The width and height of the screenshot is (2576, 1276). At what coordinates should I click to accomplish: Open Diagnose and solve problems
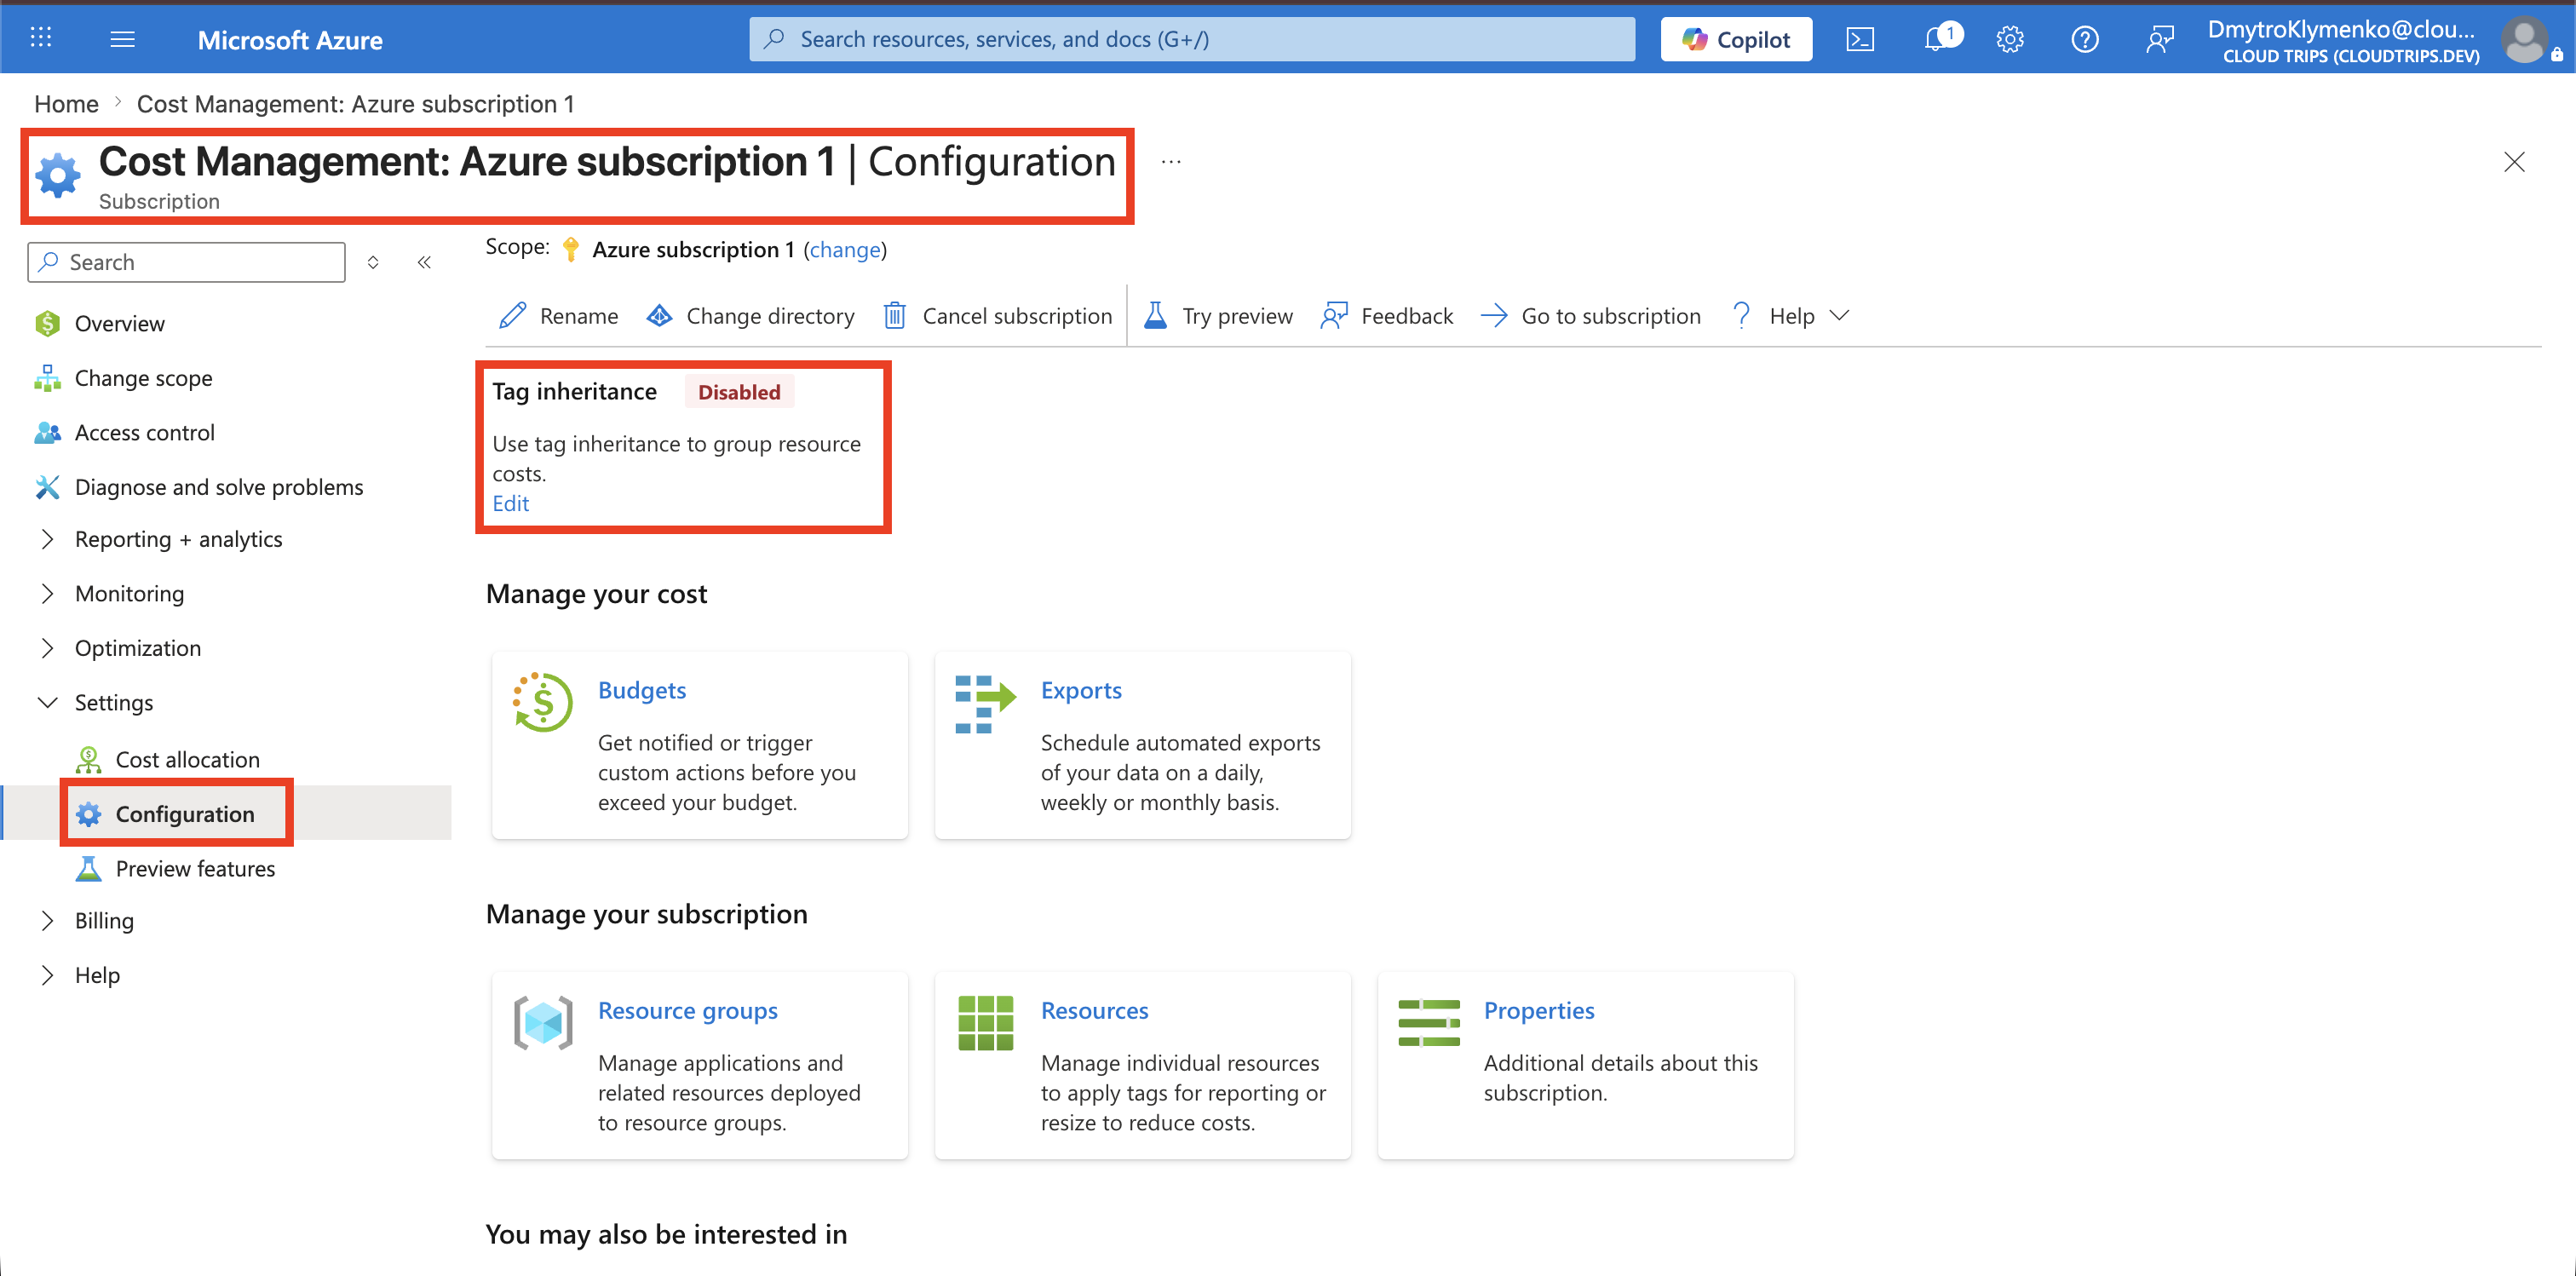pyautogui.click(x=219, y=487)
